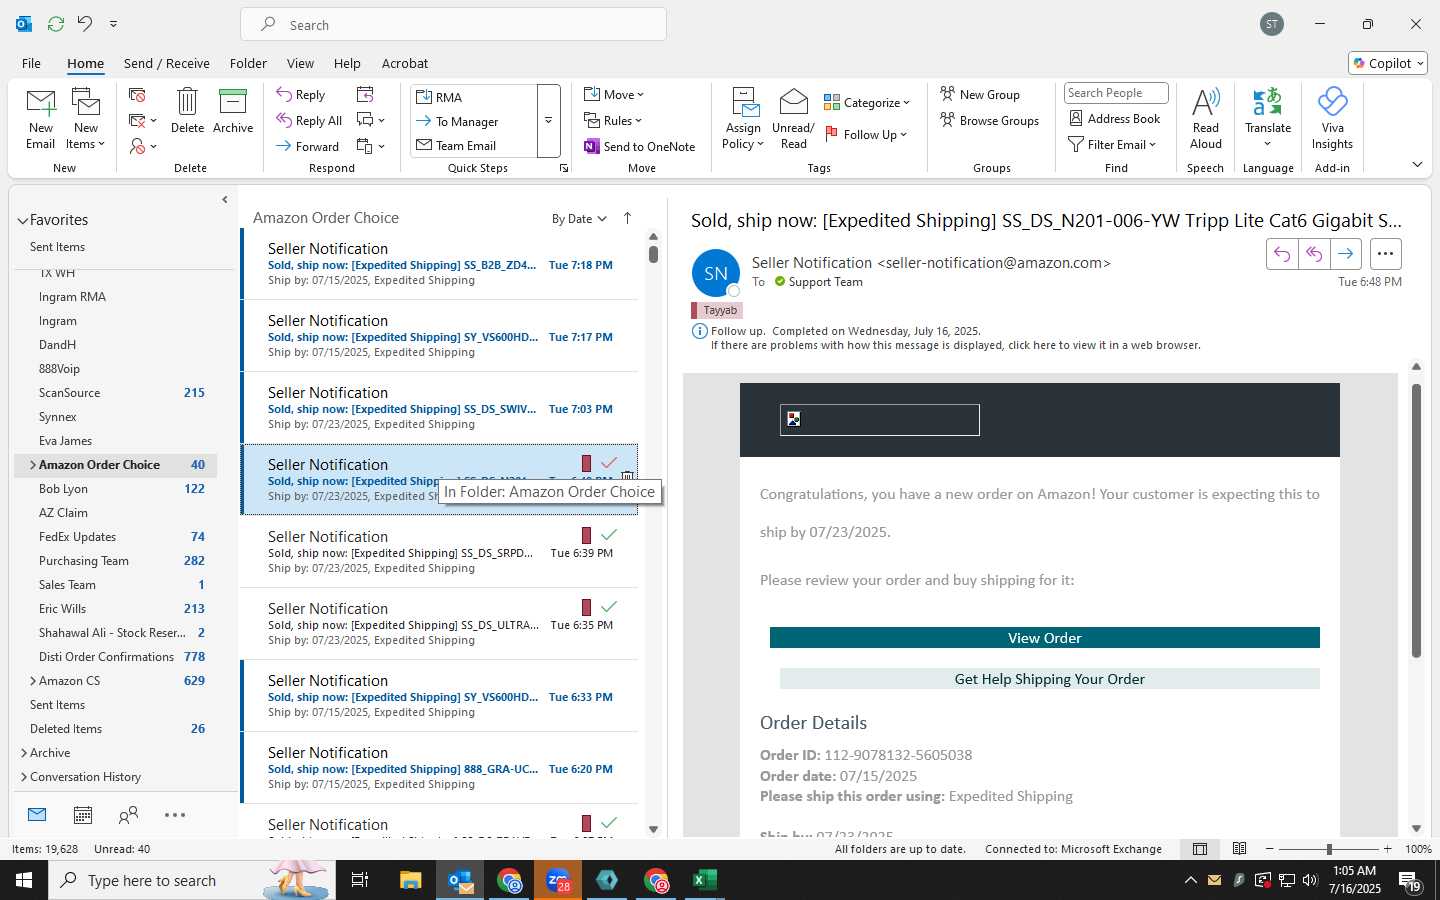Click the Search People field
This screenshot has height=900, width=1440.
(x=1116, y=93)
